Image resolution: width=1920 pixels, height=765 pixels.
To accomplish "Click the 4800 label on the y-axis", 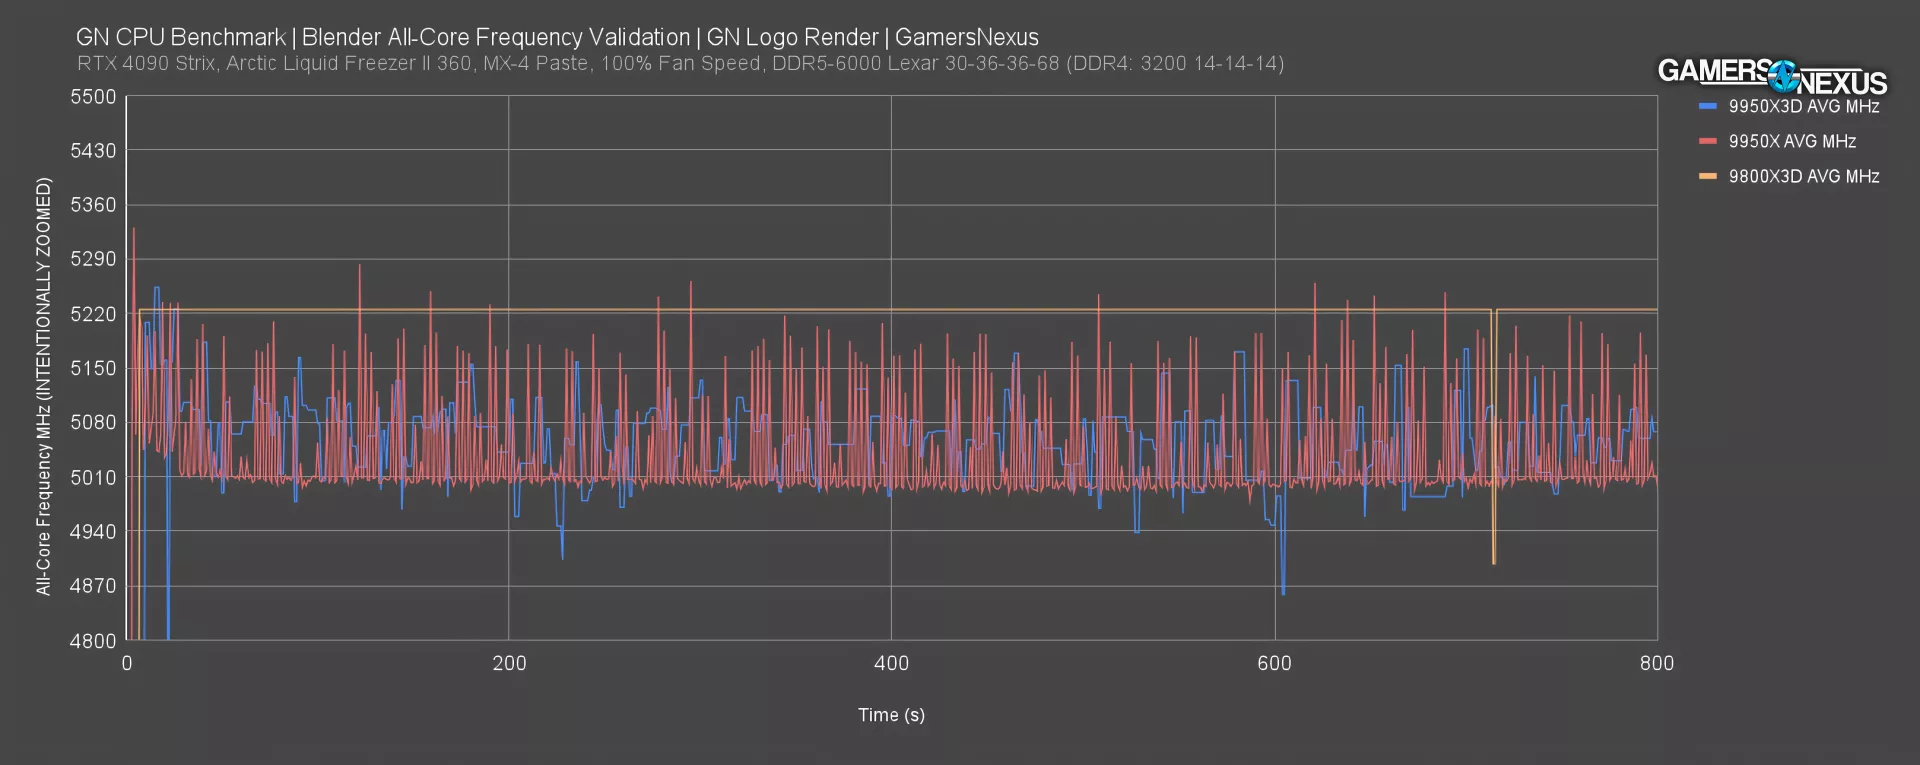I will pos(93,641).
